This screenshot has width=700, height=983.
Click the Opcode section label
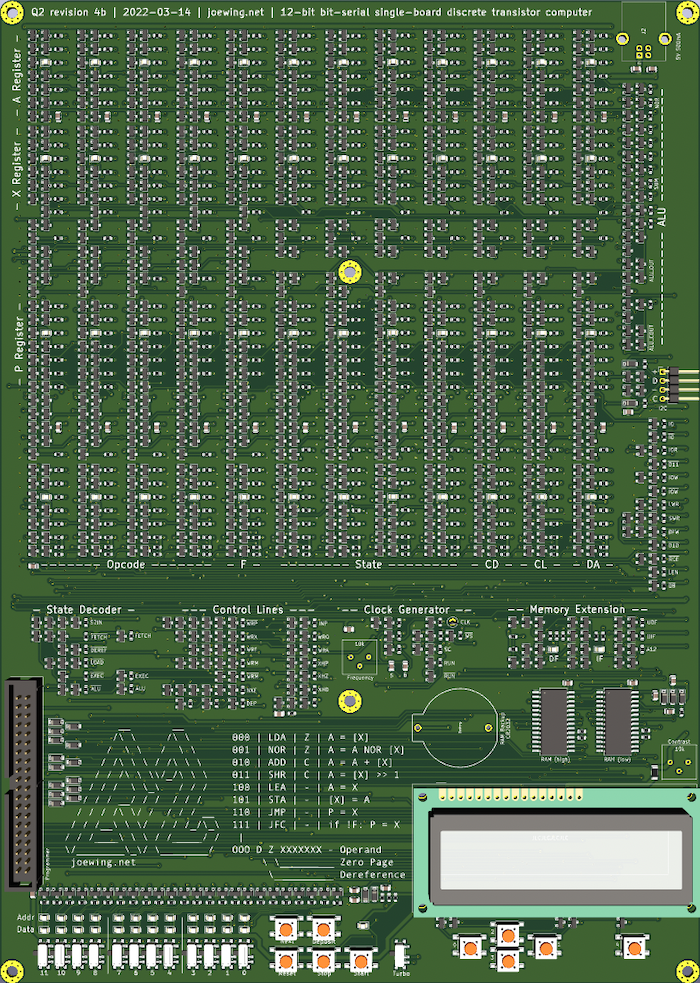(125, 564)
